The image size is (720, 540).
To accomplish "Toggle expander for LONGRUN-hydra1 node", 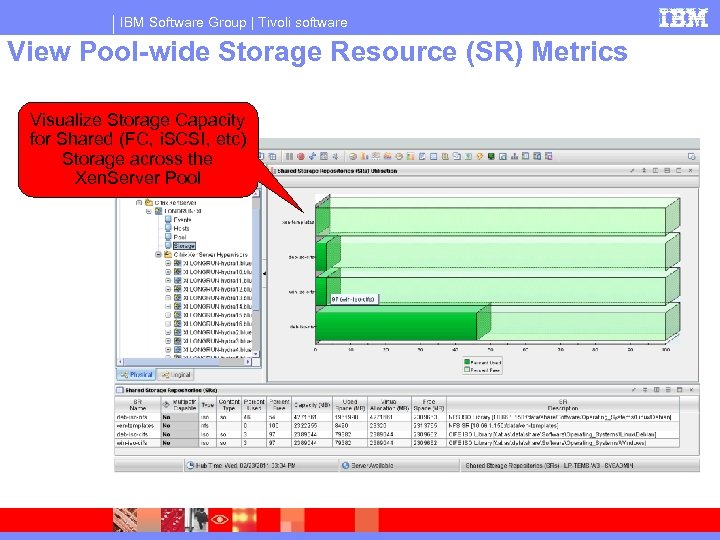I will pos(168,263).
